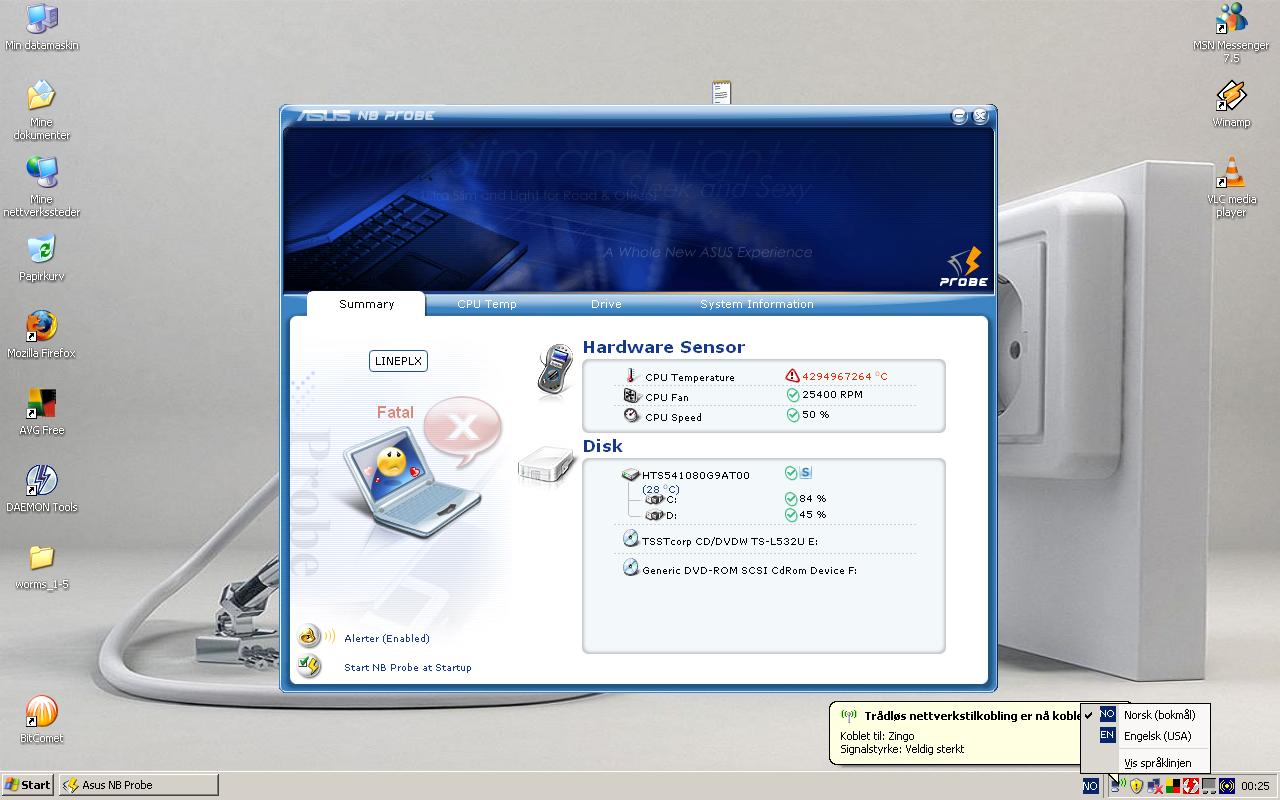
Task: Click the C: partition drive icon
Action: [655, 499]
